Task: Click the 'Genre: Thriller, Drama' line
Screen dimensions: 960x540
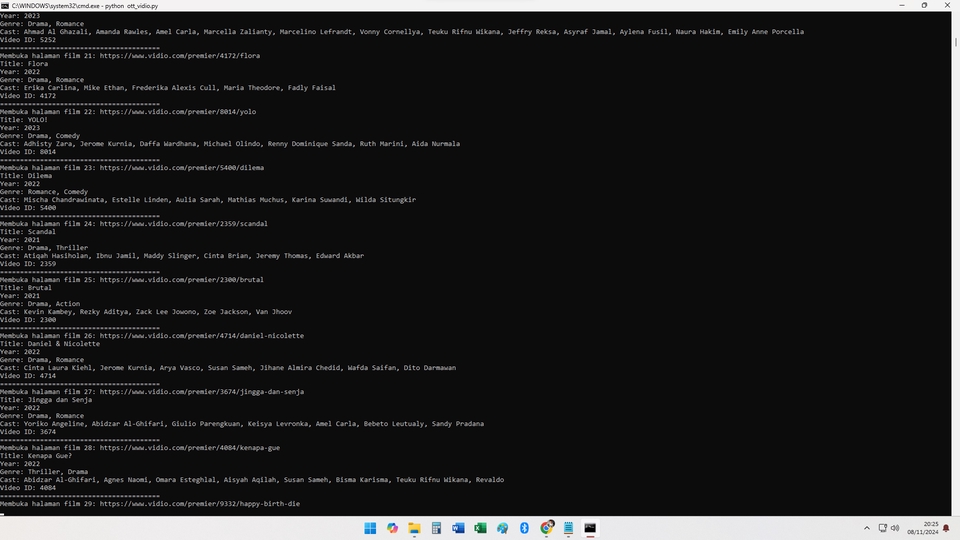Action: tap(44, 472)
